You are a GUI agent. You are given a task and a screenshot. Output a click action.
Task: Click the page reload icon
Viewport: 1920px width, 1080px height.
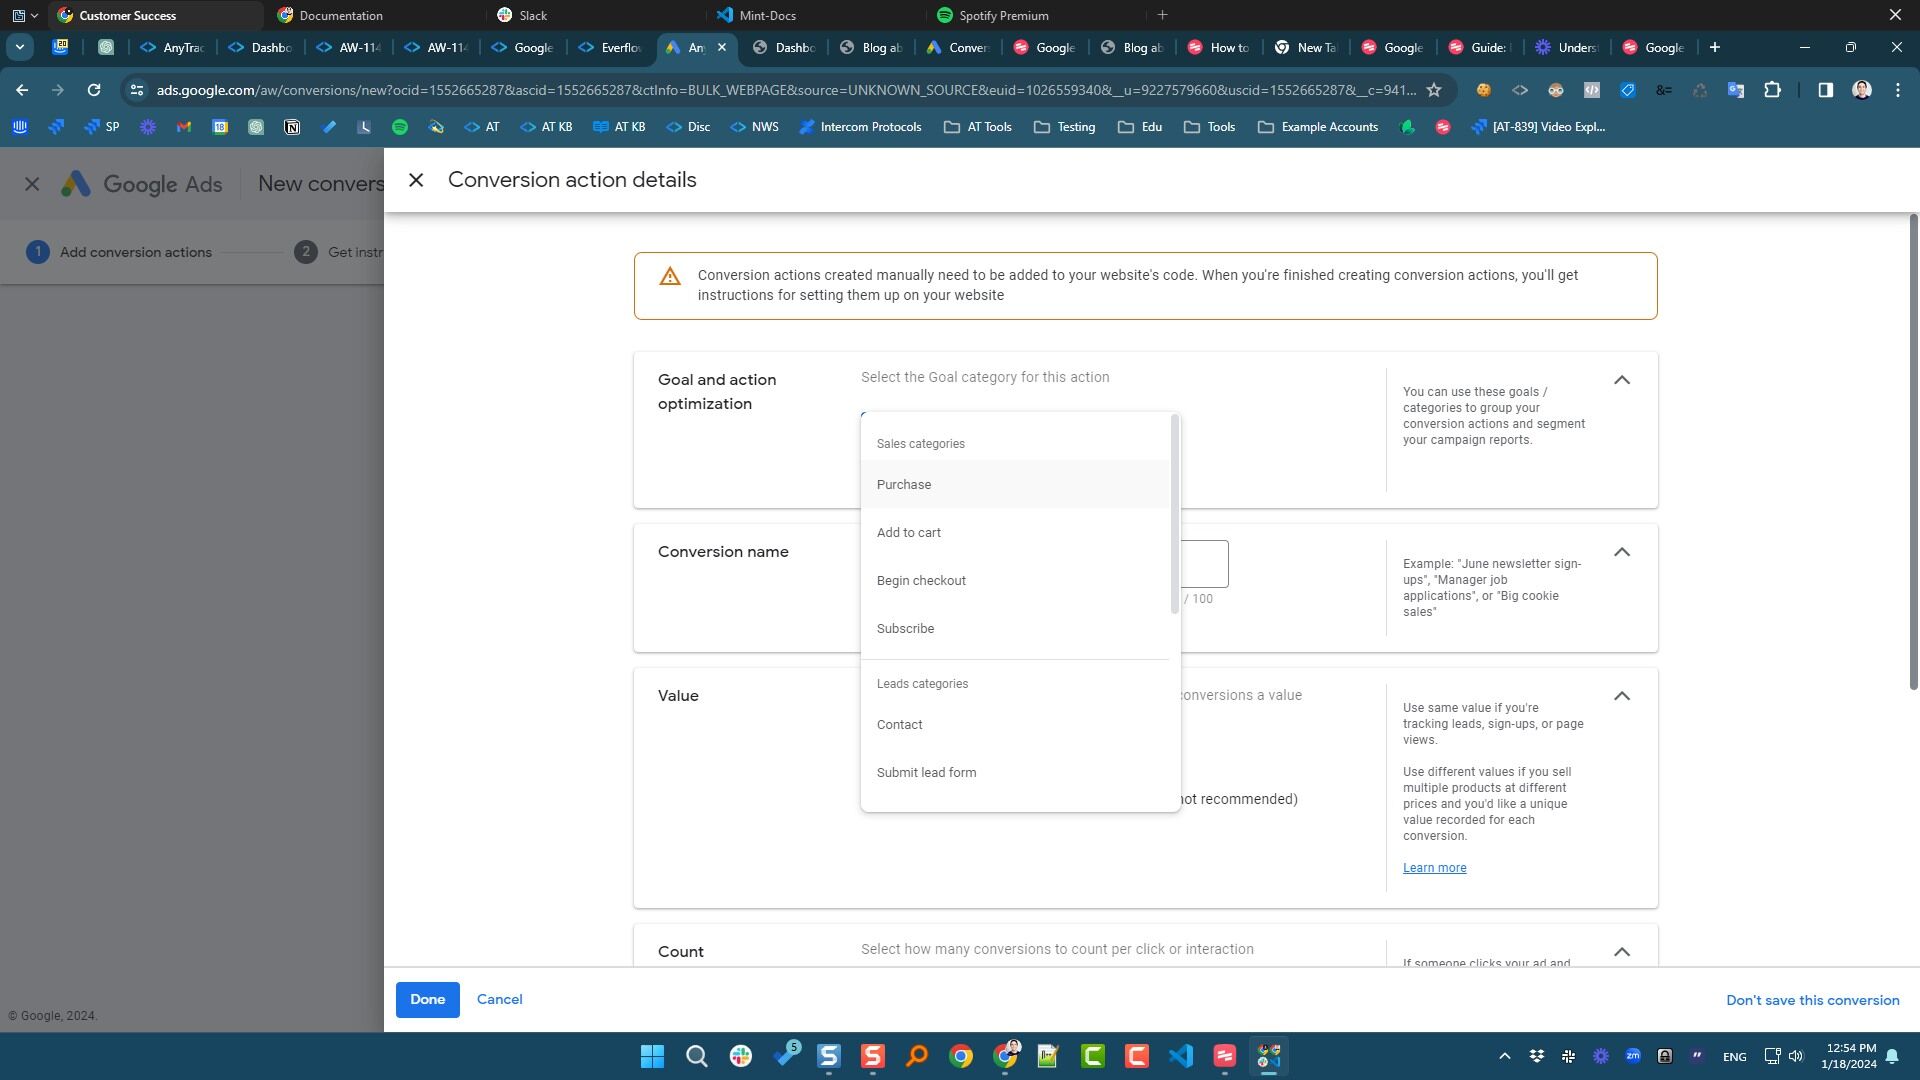pyautogui.click(x=93, y=90)
